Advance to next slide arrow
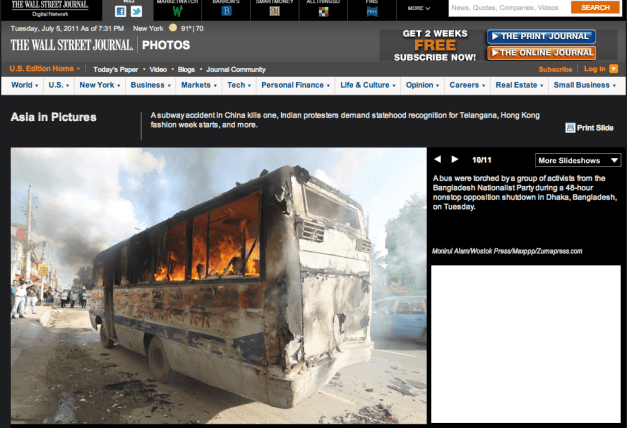This screenshot has height=428, width=627. pyautogui.click(x=455, y=160)
